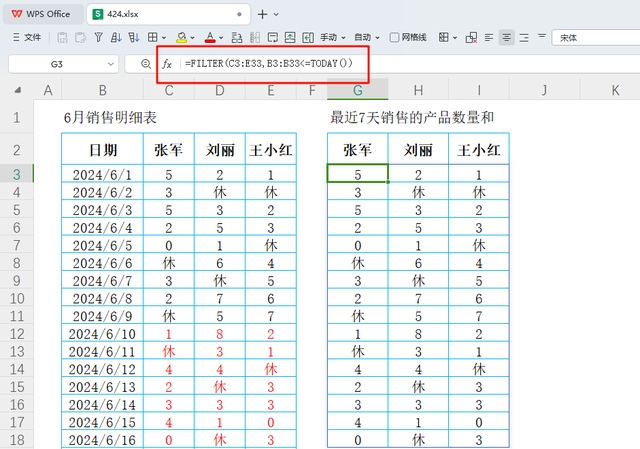640x449 pixels.
Task: Select row 3 header
Action: [x=17, y=174]
